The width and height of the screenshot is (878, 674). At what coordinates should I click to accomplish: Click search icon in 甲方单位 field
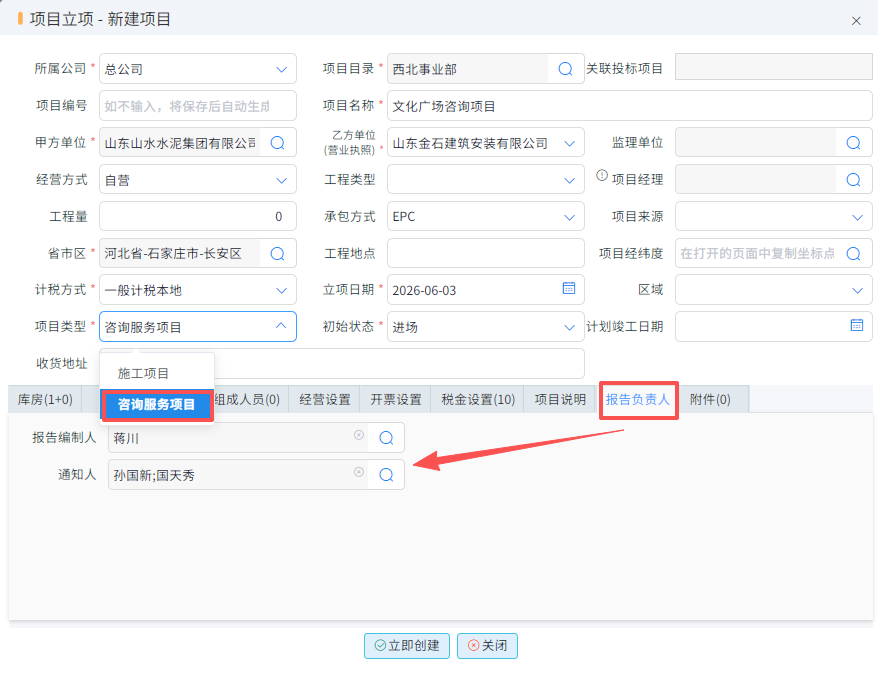pos(278,143)
